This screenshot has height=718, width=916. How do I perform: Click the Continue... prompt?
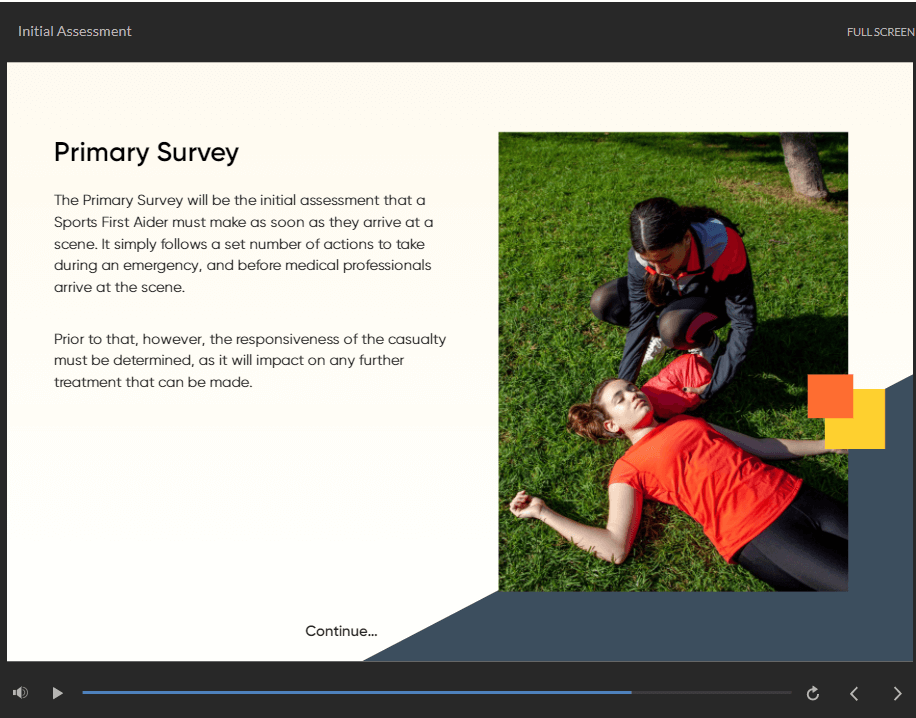[341, 631]
